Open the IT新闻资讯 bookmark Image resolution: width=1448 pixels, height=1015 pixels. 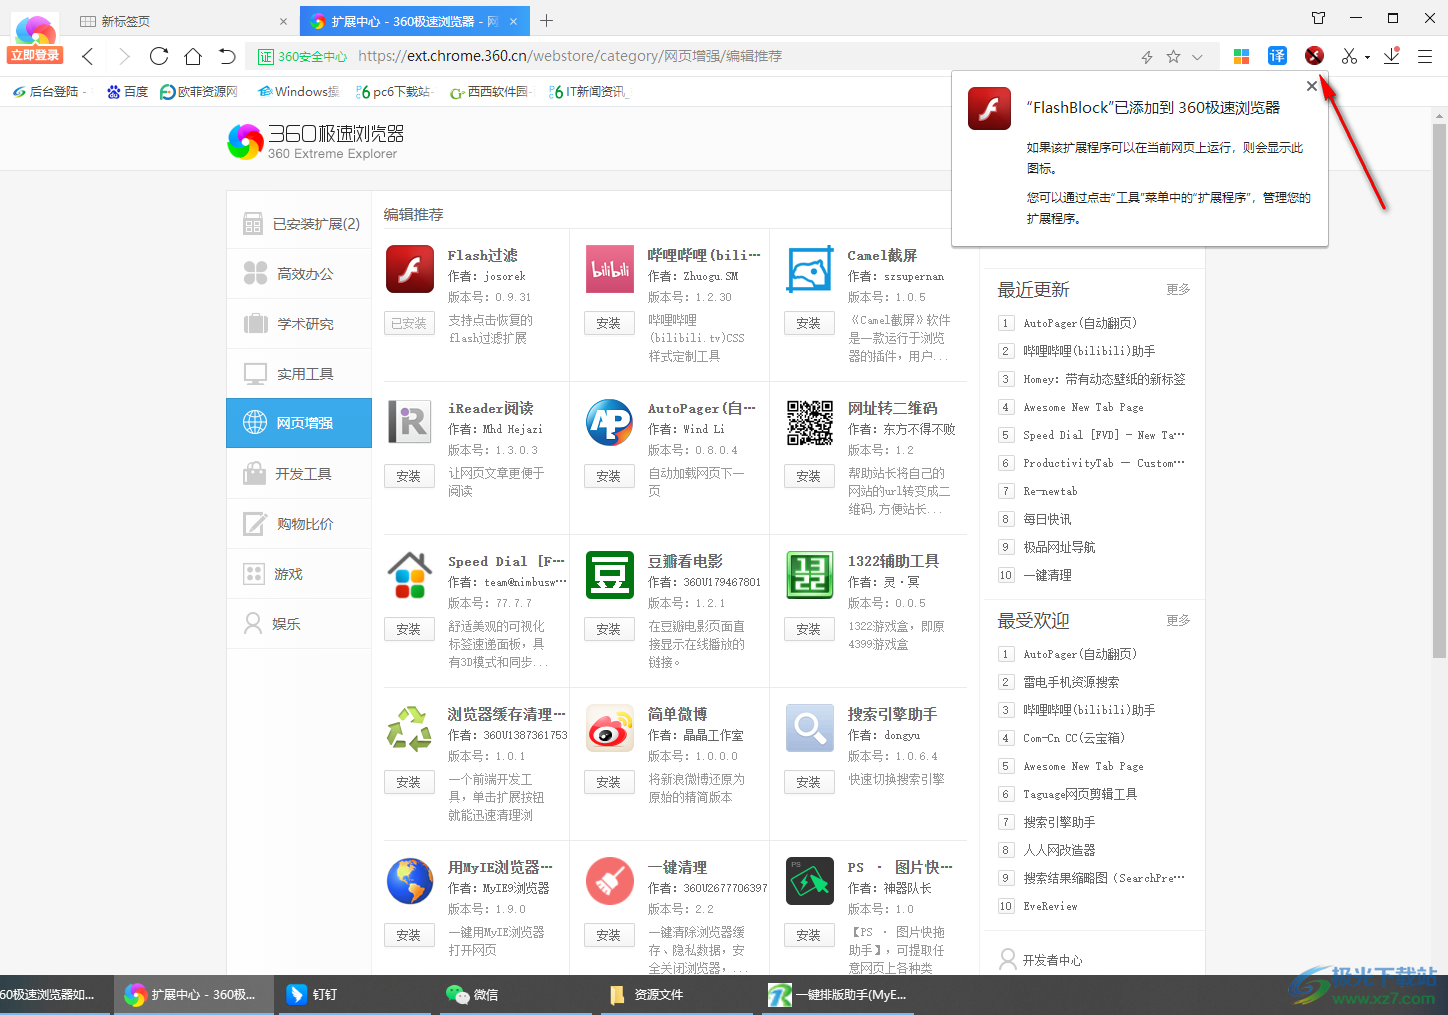[x=588, y=91]
